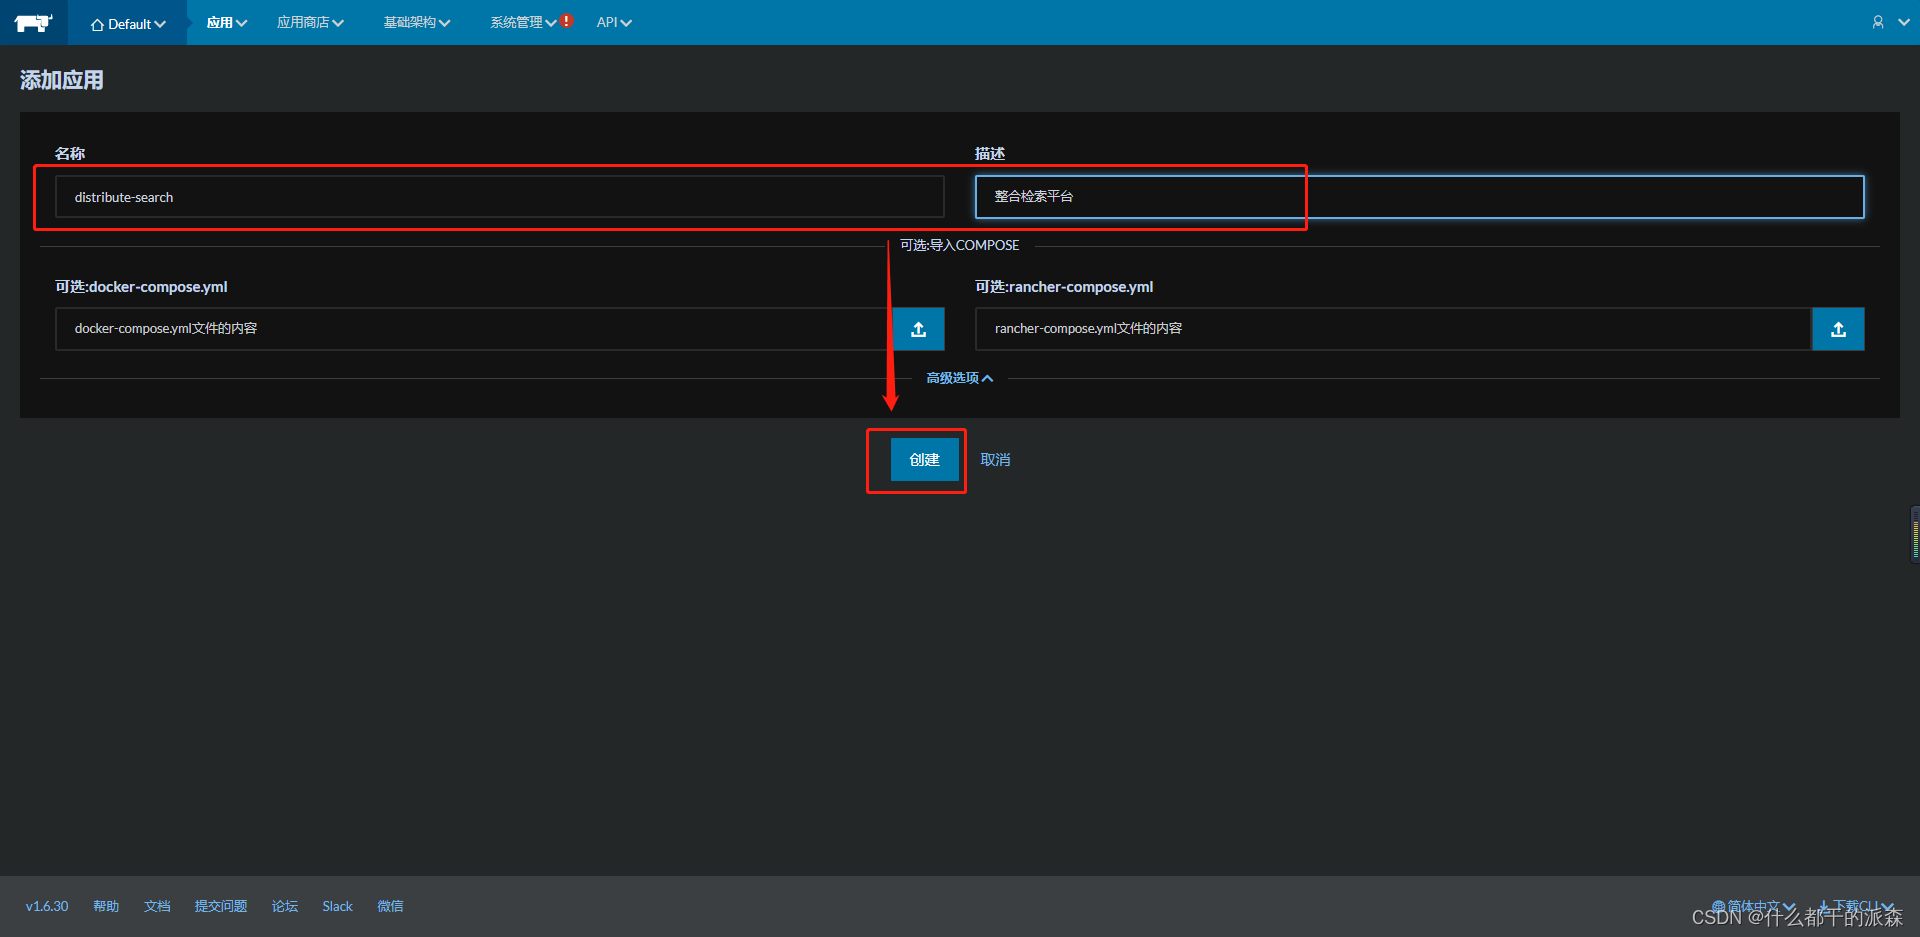
Task: Click the rancher-compose.yml content field
Action: tap(1393, 329)
